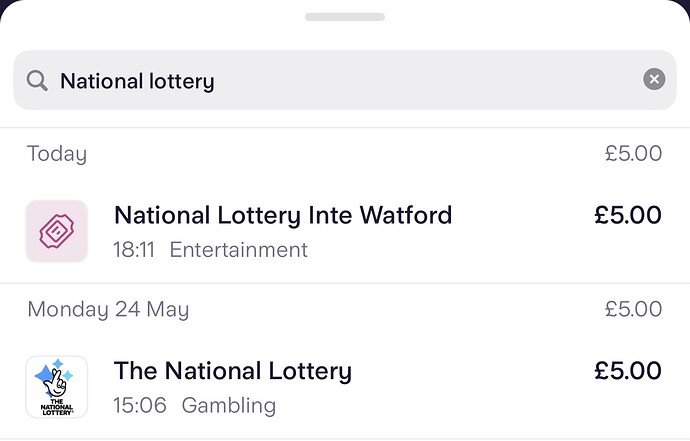Click the Monday 24 May section header
The image size is (690, 441).
click(108, 309)
